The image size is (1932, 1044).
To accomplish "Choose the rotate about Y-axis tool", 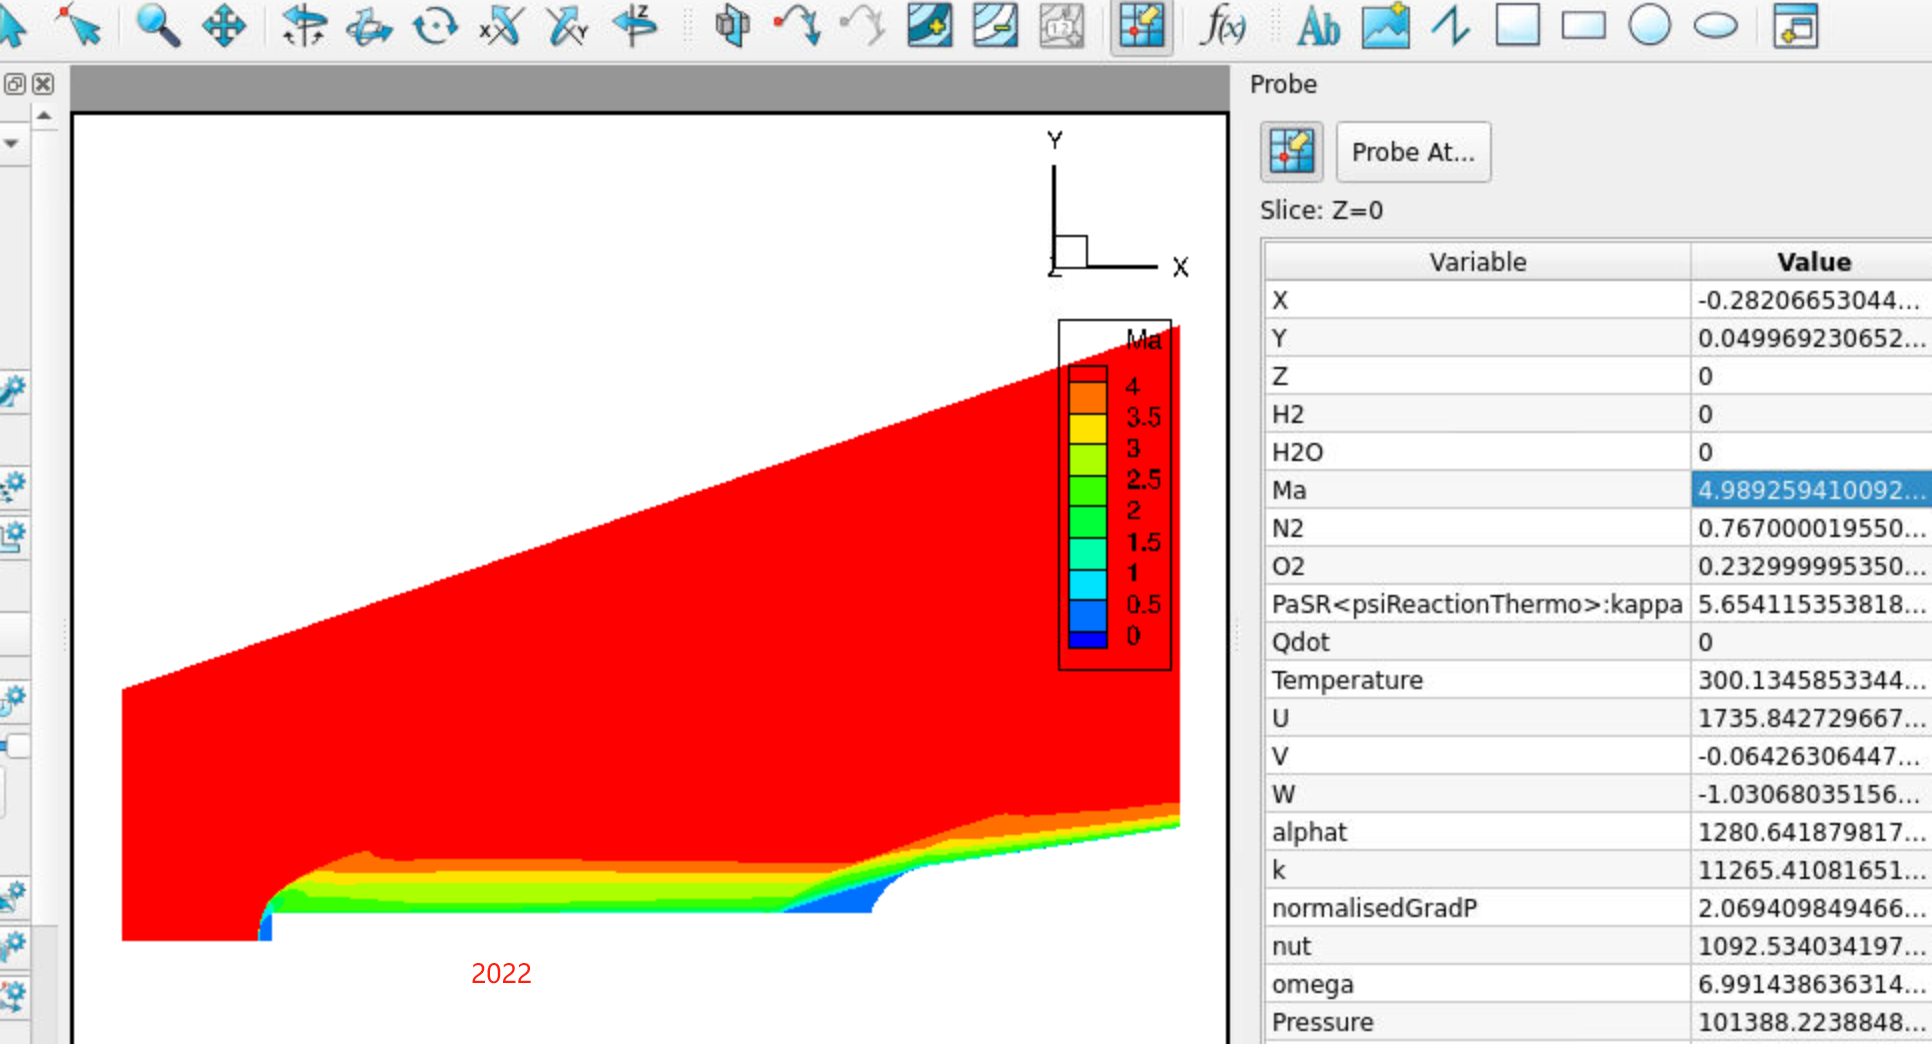I will 567,25.
